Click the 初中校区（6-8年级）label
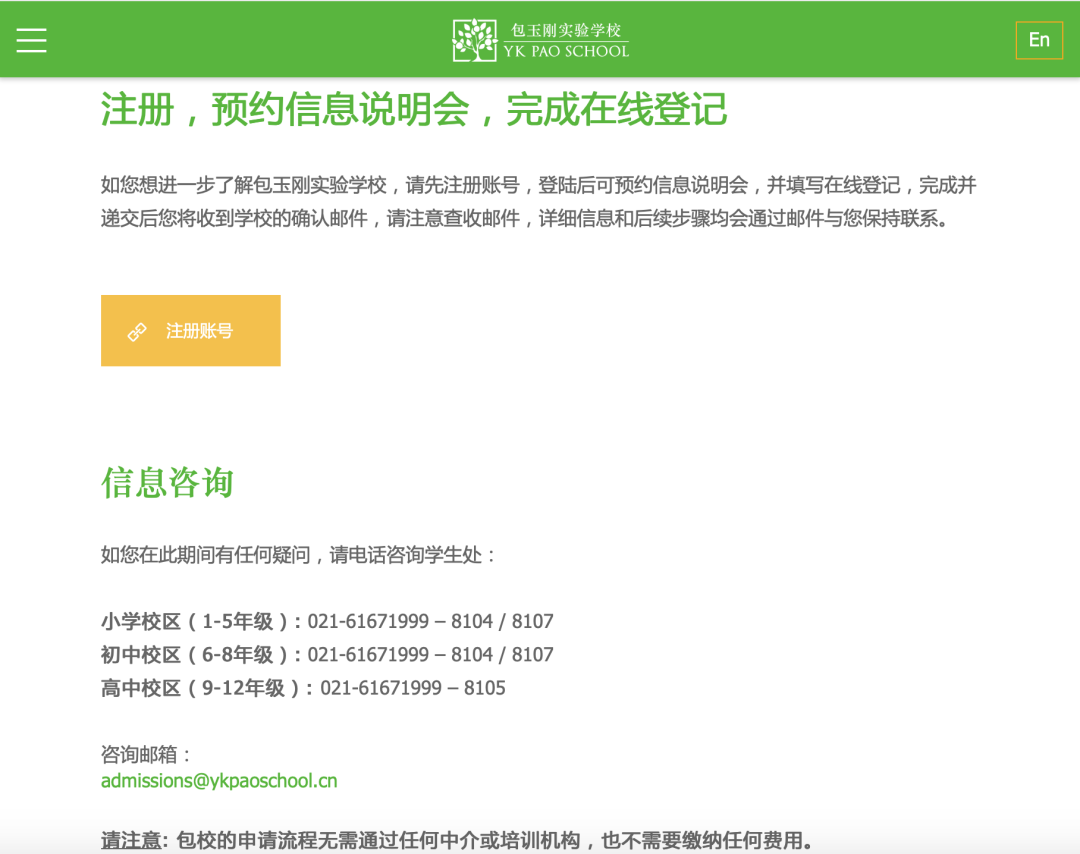 click(200, 655)
